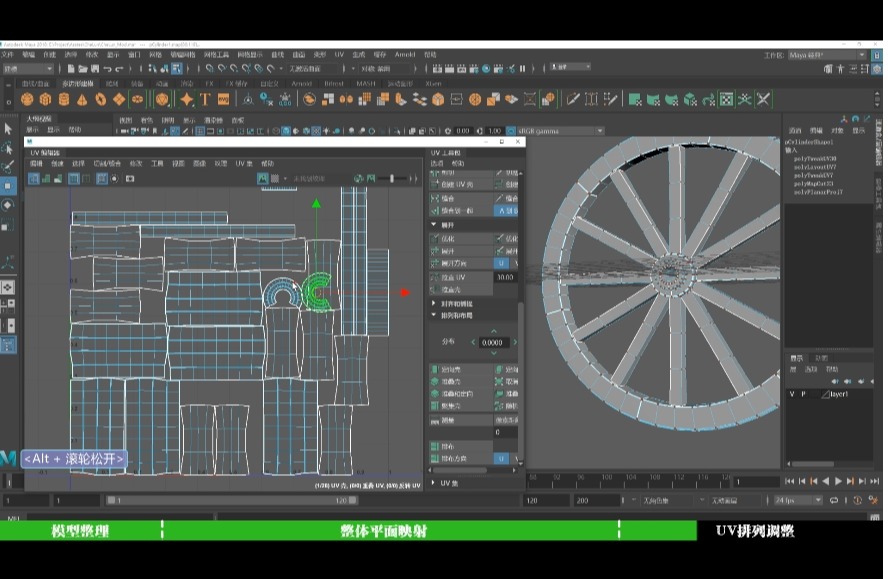
Task: Toggle layer1 playback P box
Action: point(803,394)
